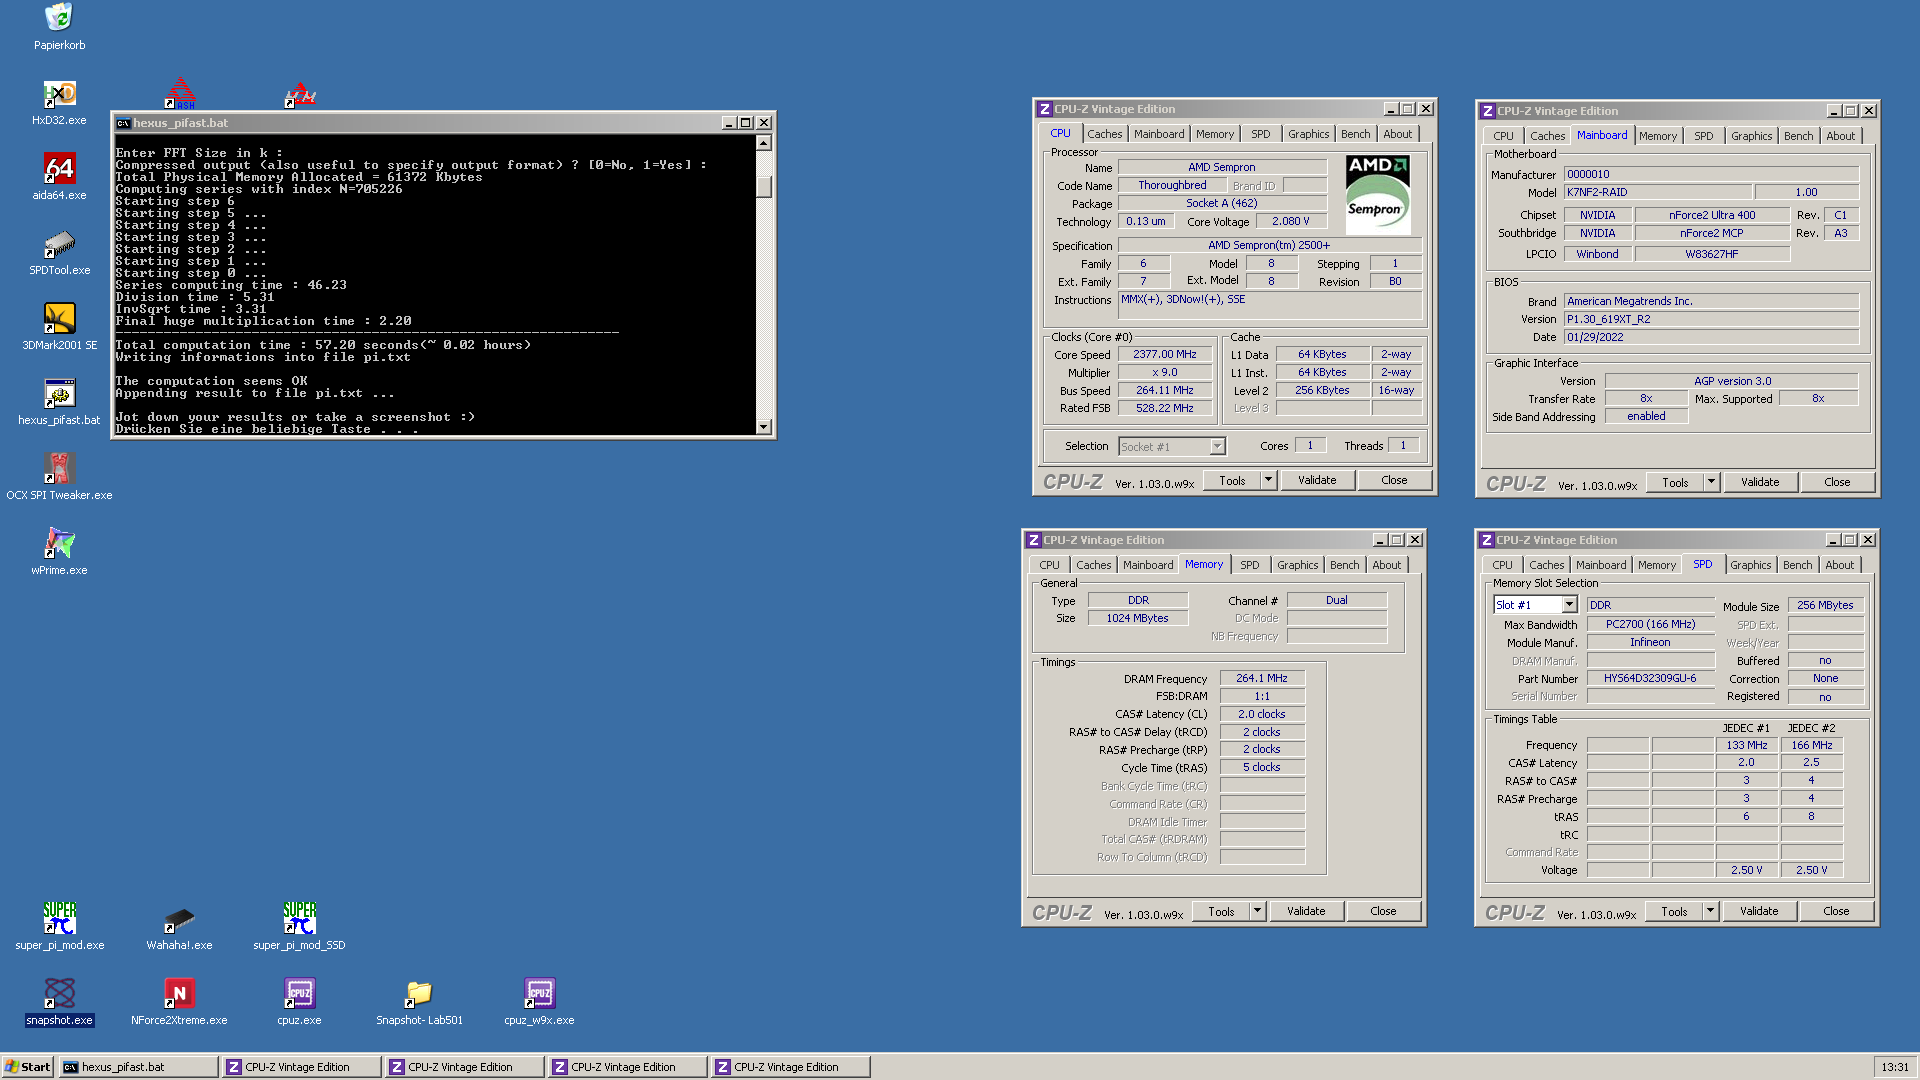Open the Papierkorb recycle bin icon

59,18
